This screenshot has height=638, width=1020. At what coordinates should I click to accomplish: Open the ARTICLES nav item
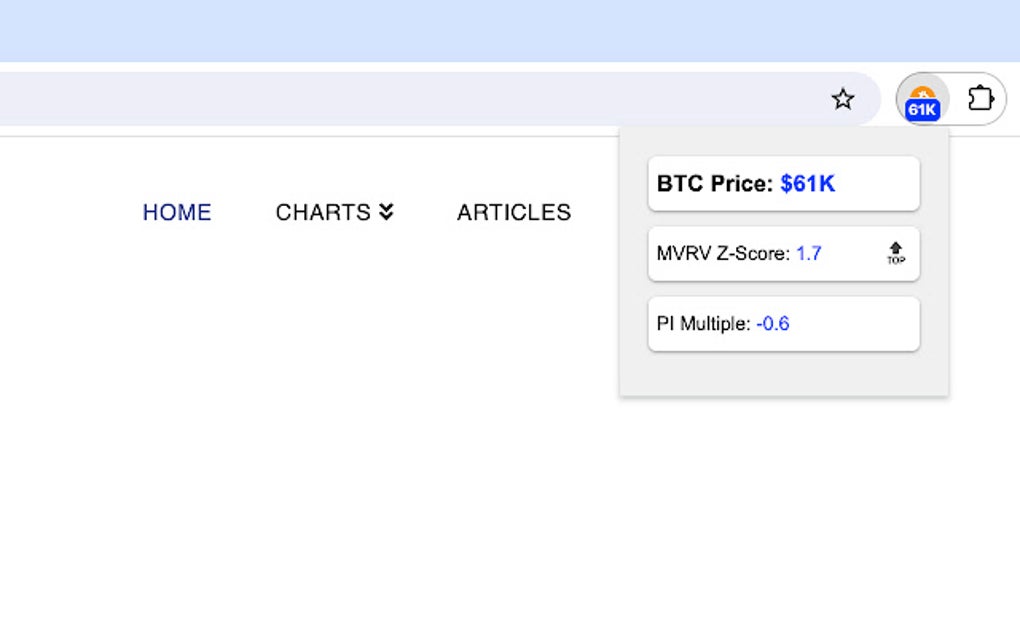(x=514, y=212)
